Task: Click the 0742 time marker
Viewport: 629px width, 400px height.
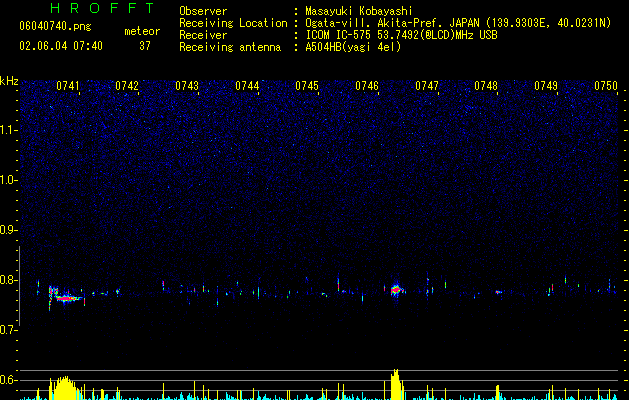Action: click(127, 86)
